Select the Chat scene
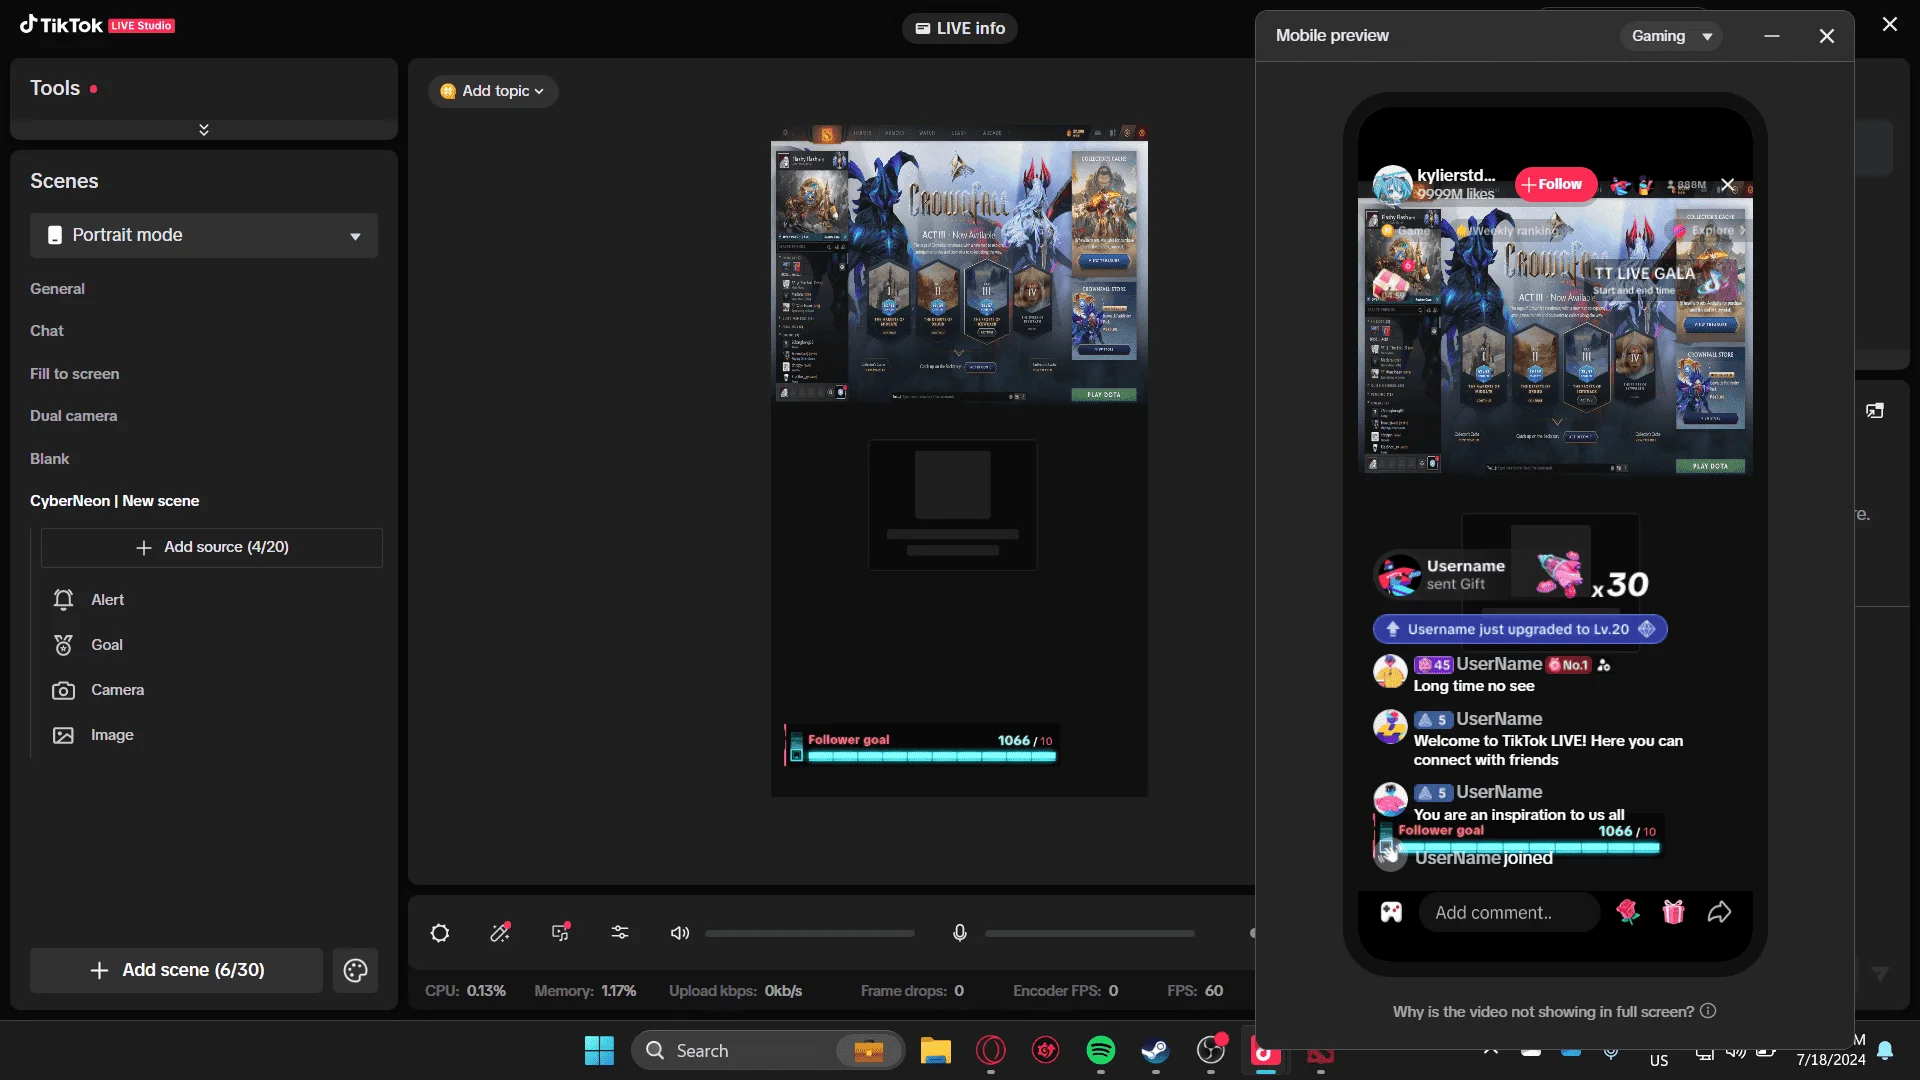Screen dimensions: 1920x1080 pyautogui.click(x=47, y=331)
